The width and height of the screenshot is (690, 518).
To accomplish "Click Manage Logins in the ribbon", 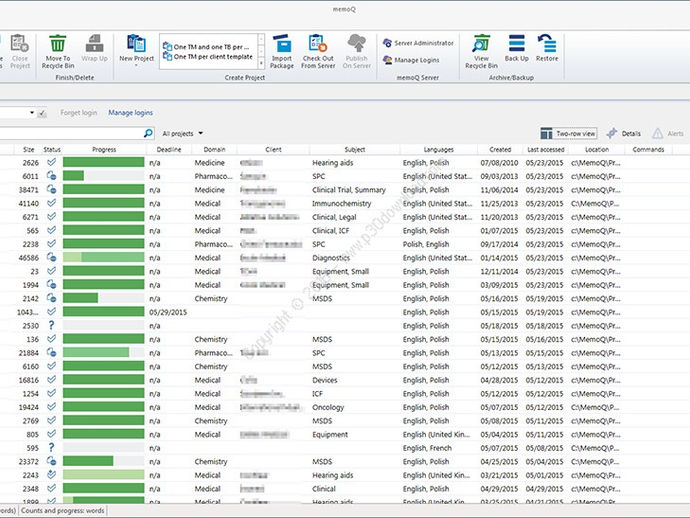I will pos(411,60).
